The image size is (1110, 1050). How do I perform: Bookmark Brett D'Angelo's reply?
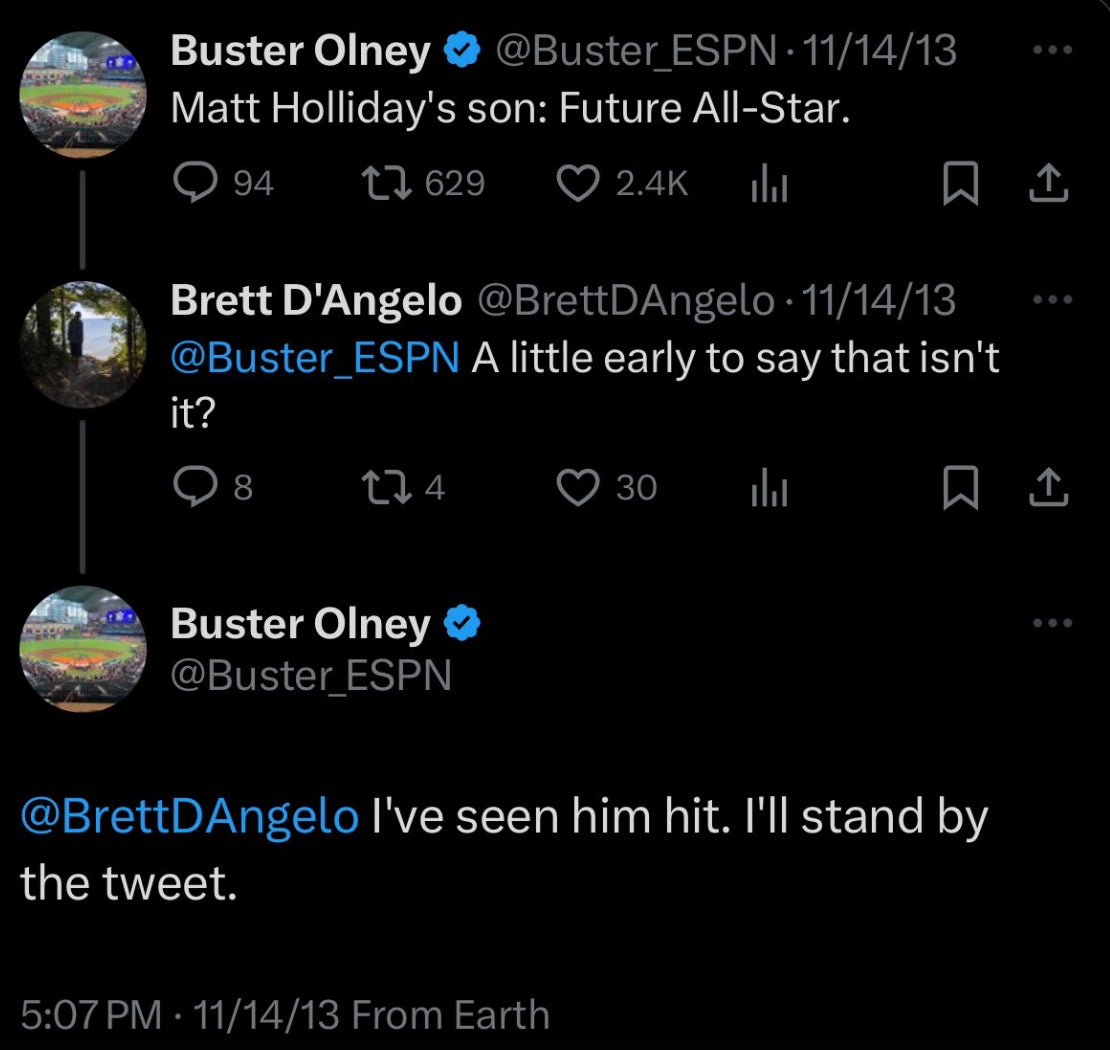point(960,488)
